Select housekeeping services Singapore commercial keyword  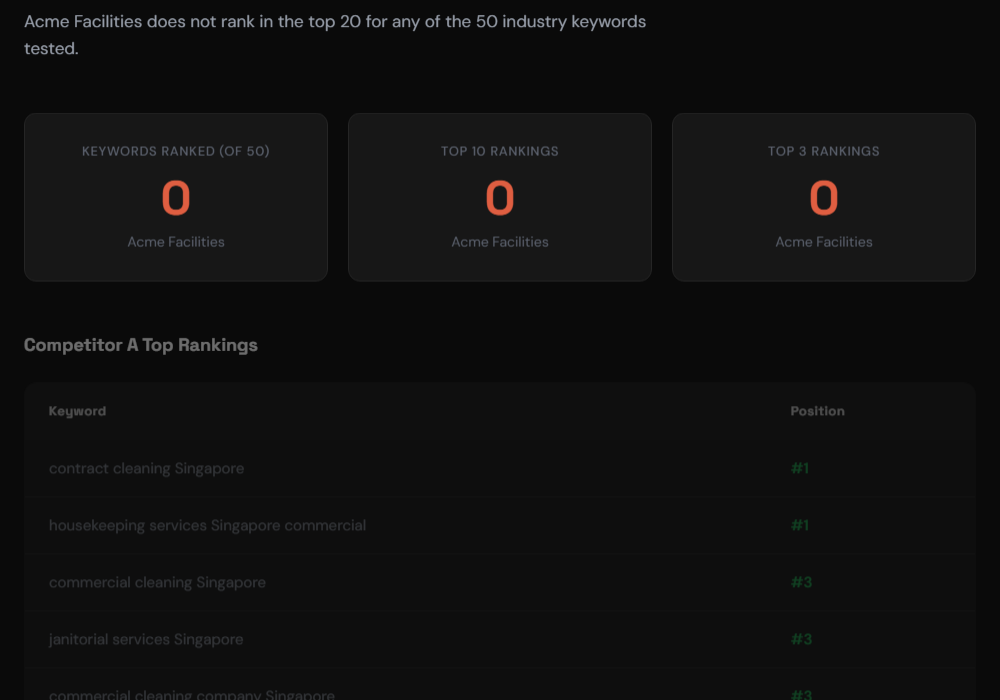208,525
